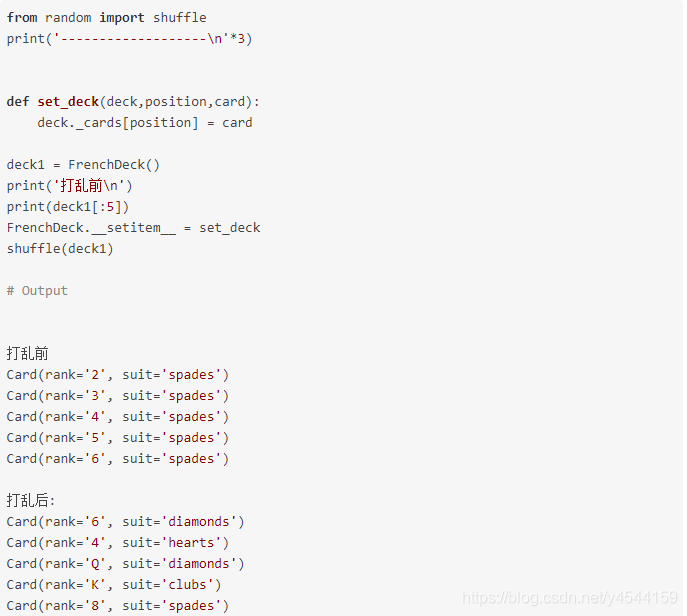Image resolution: width=687 pixels, height=616 pixels.
Task: Click the 'FrenchDeck.__setitem__ = set_deck' line
Action: click(x=133, y=227)
